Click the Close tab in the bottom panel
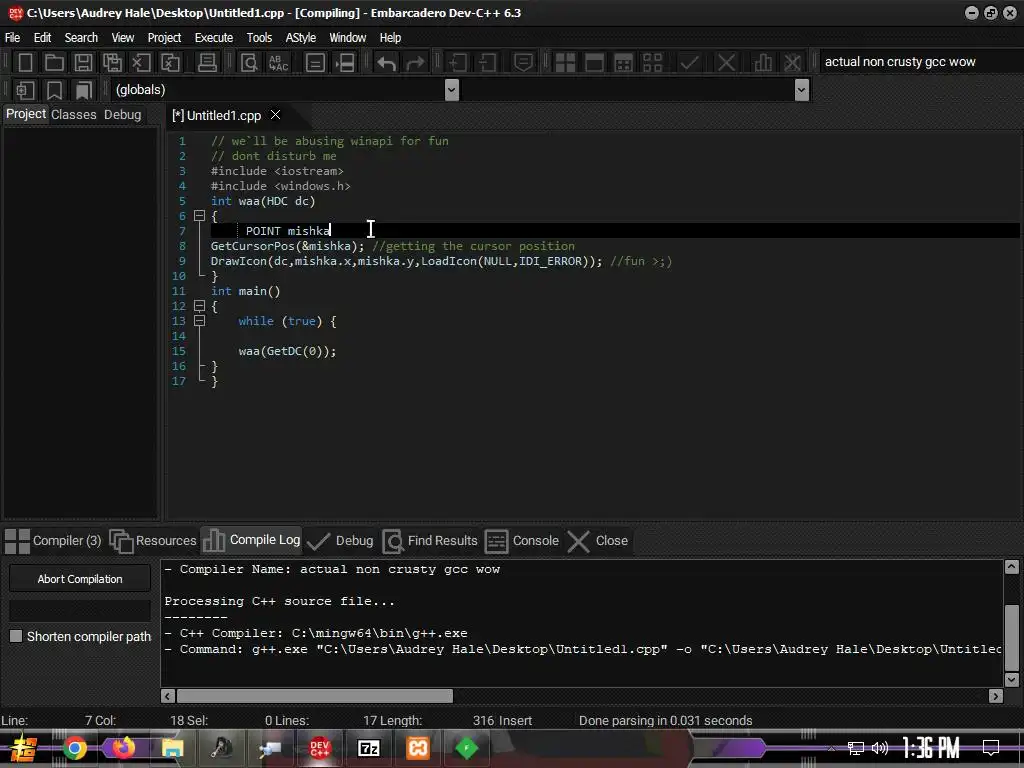 [598, 541]
